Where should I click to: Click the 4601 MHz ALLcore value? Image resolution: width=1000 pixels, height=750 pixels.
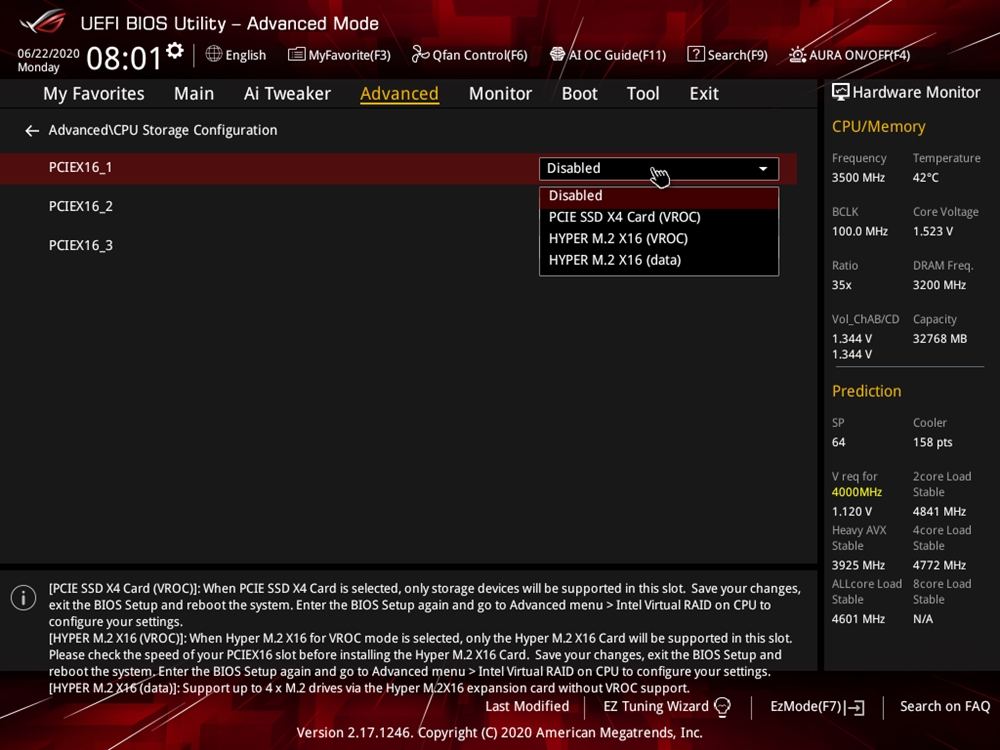[858, 619]
